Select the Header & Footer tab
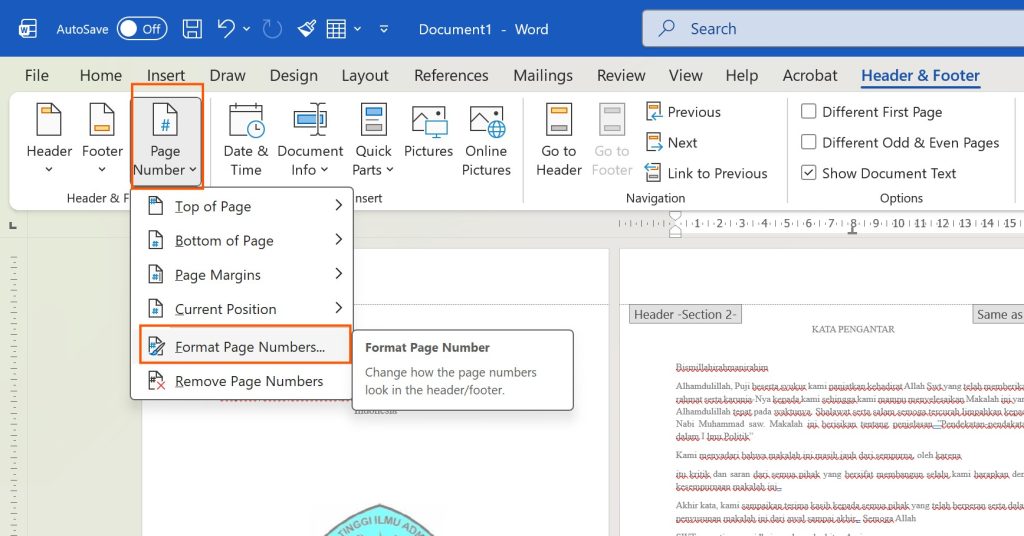The height and width of the screenshot is (536, 1024). point(920,76)
